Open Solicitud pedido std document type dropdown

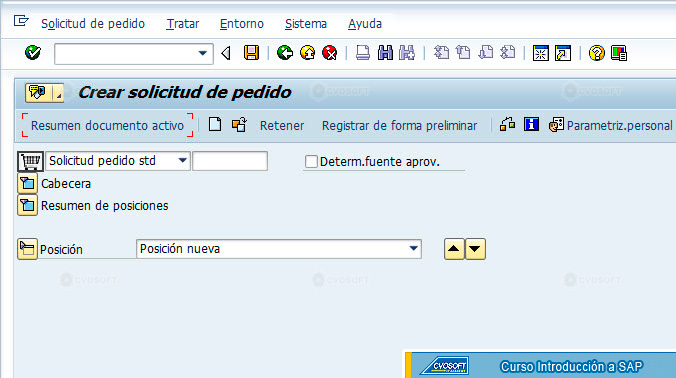(182, 161)
